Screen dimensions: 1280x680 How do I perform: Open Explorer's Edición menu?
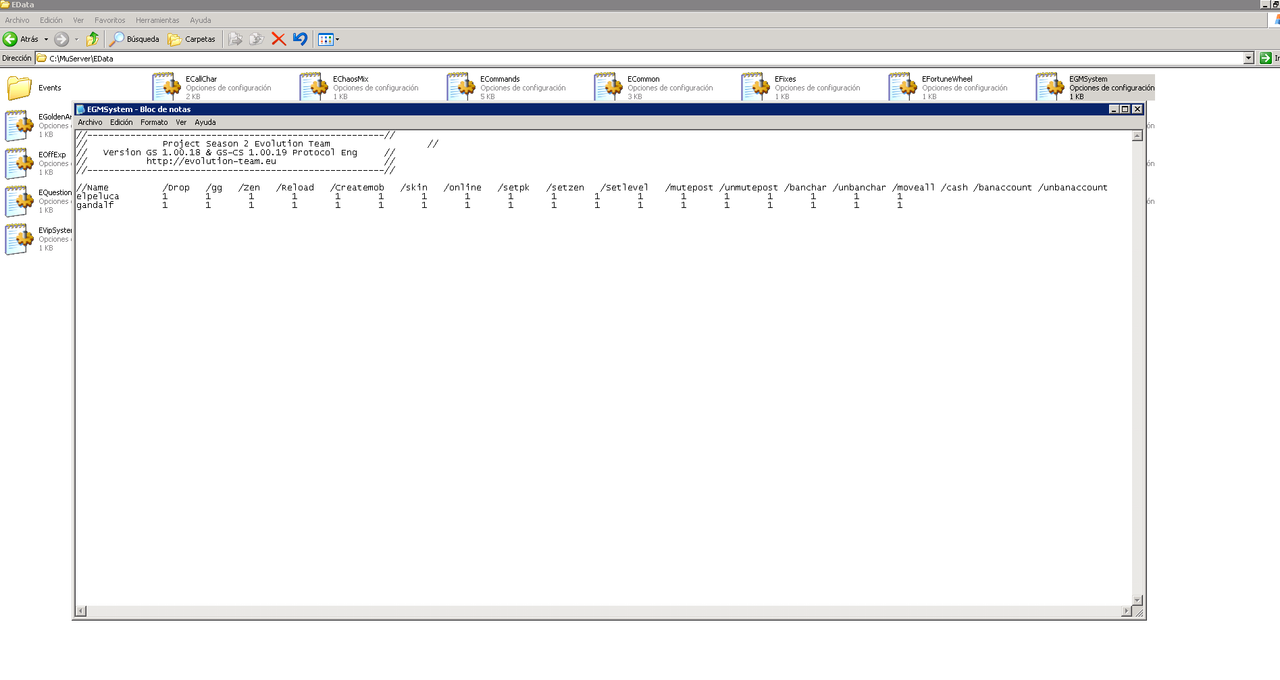(51, 20)
